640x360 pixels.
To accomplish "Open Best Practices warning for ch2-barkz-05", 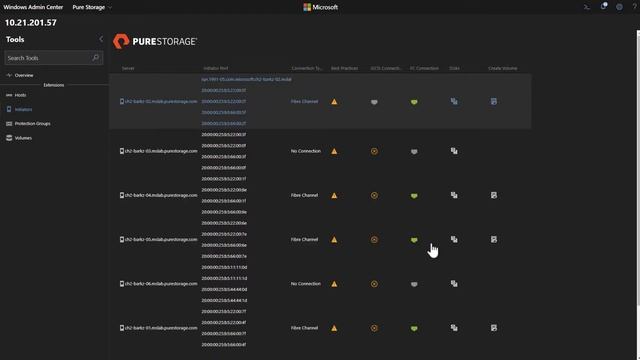I will [x=334, y=240].
